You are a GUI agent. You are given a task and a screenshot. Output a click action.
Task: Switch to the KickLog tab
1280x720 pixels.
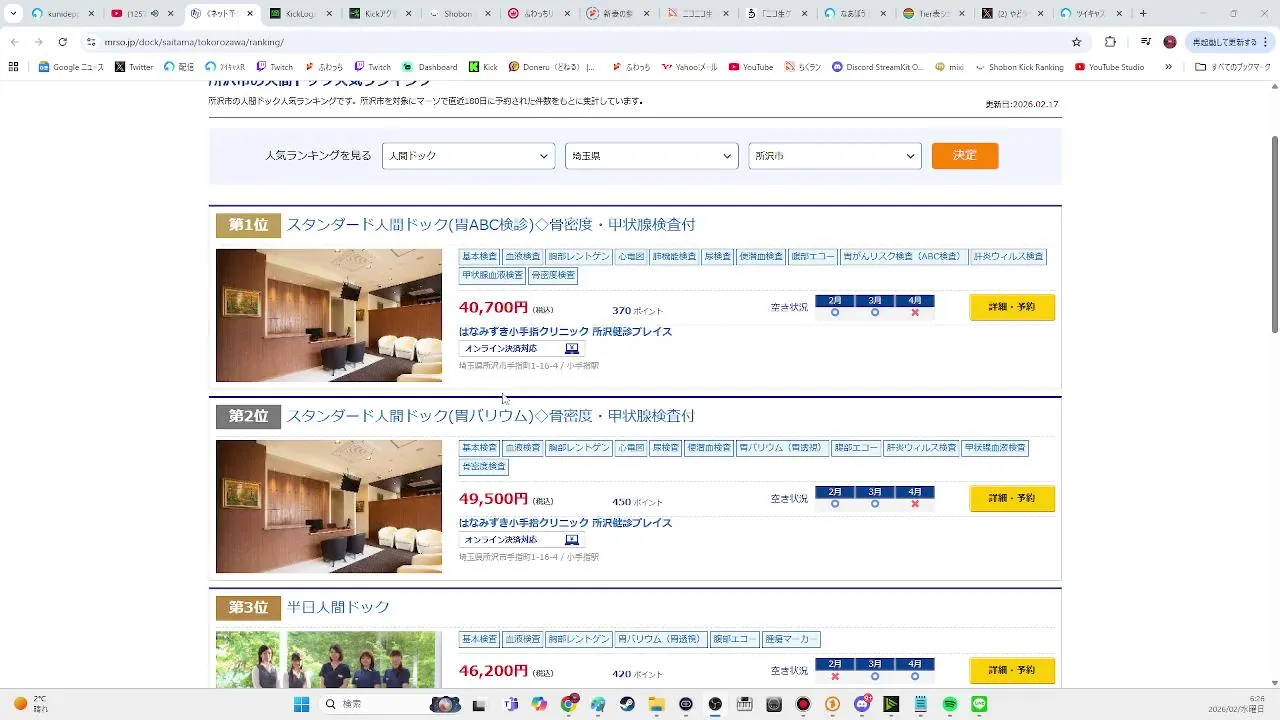tap(301, 14)
